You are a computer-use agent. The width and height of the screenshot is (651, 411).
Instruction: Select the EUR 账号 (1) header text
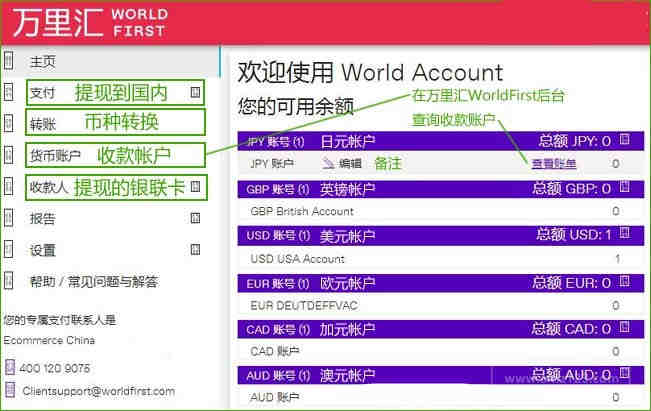point(278,284)
